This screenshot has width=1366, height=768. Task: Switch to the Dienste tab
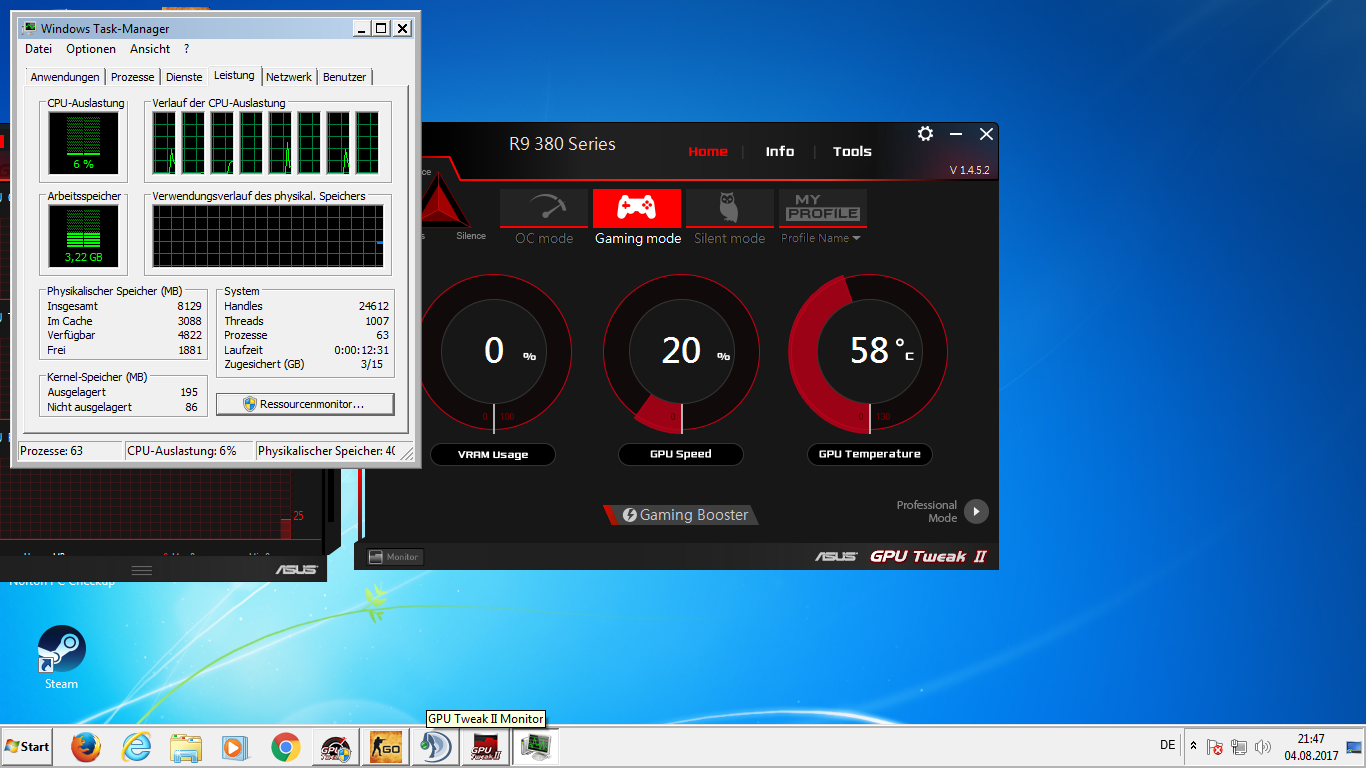coord(184,77)
